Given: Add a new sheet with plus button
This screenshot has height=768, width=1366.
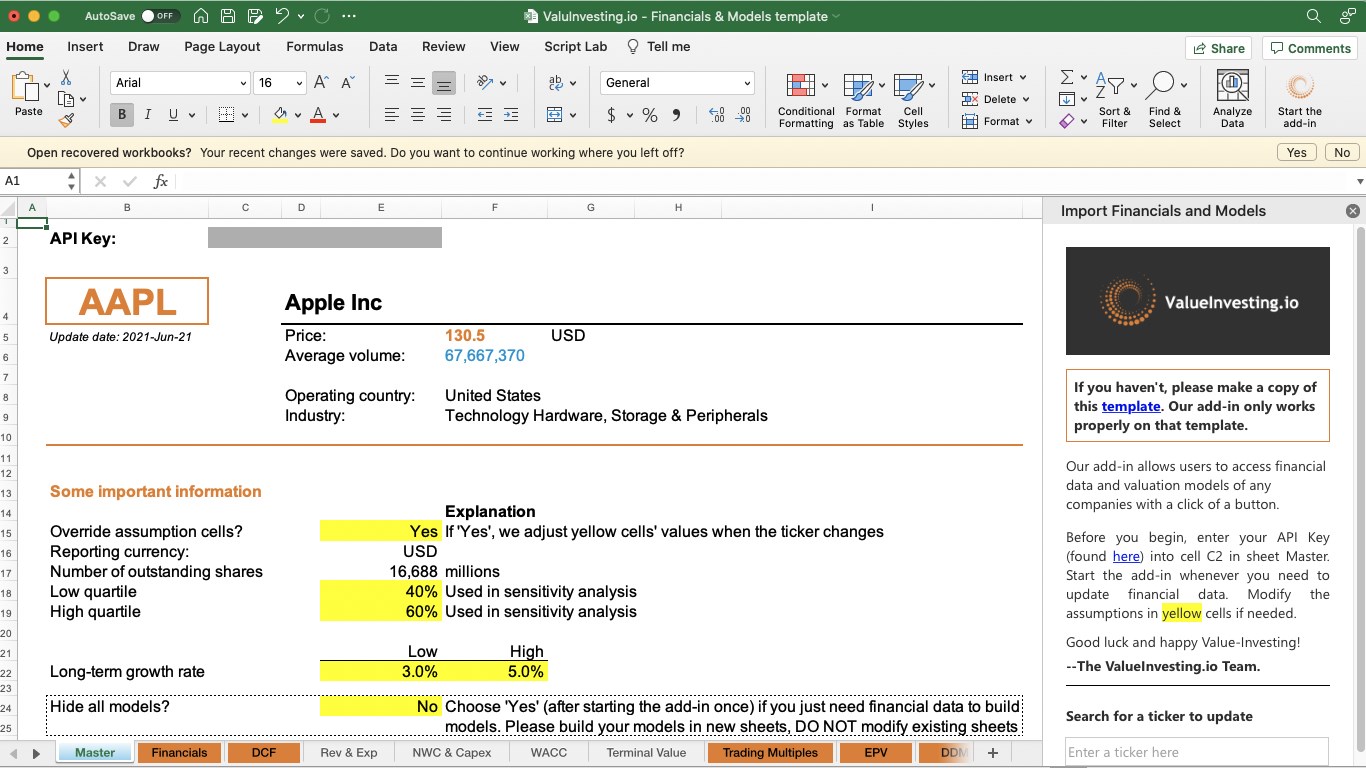Looking at the screenshot, I should (993, 752).
